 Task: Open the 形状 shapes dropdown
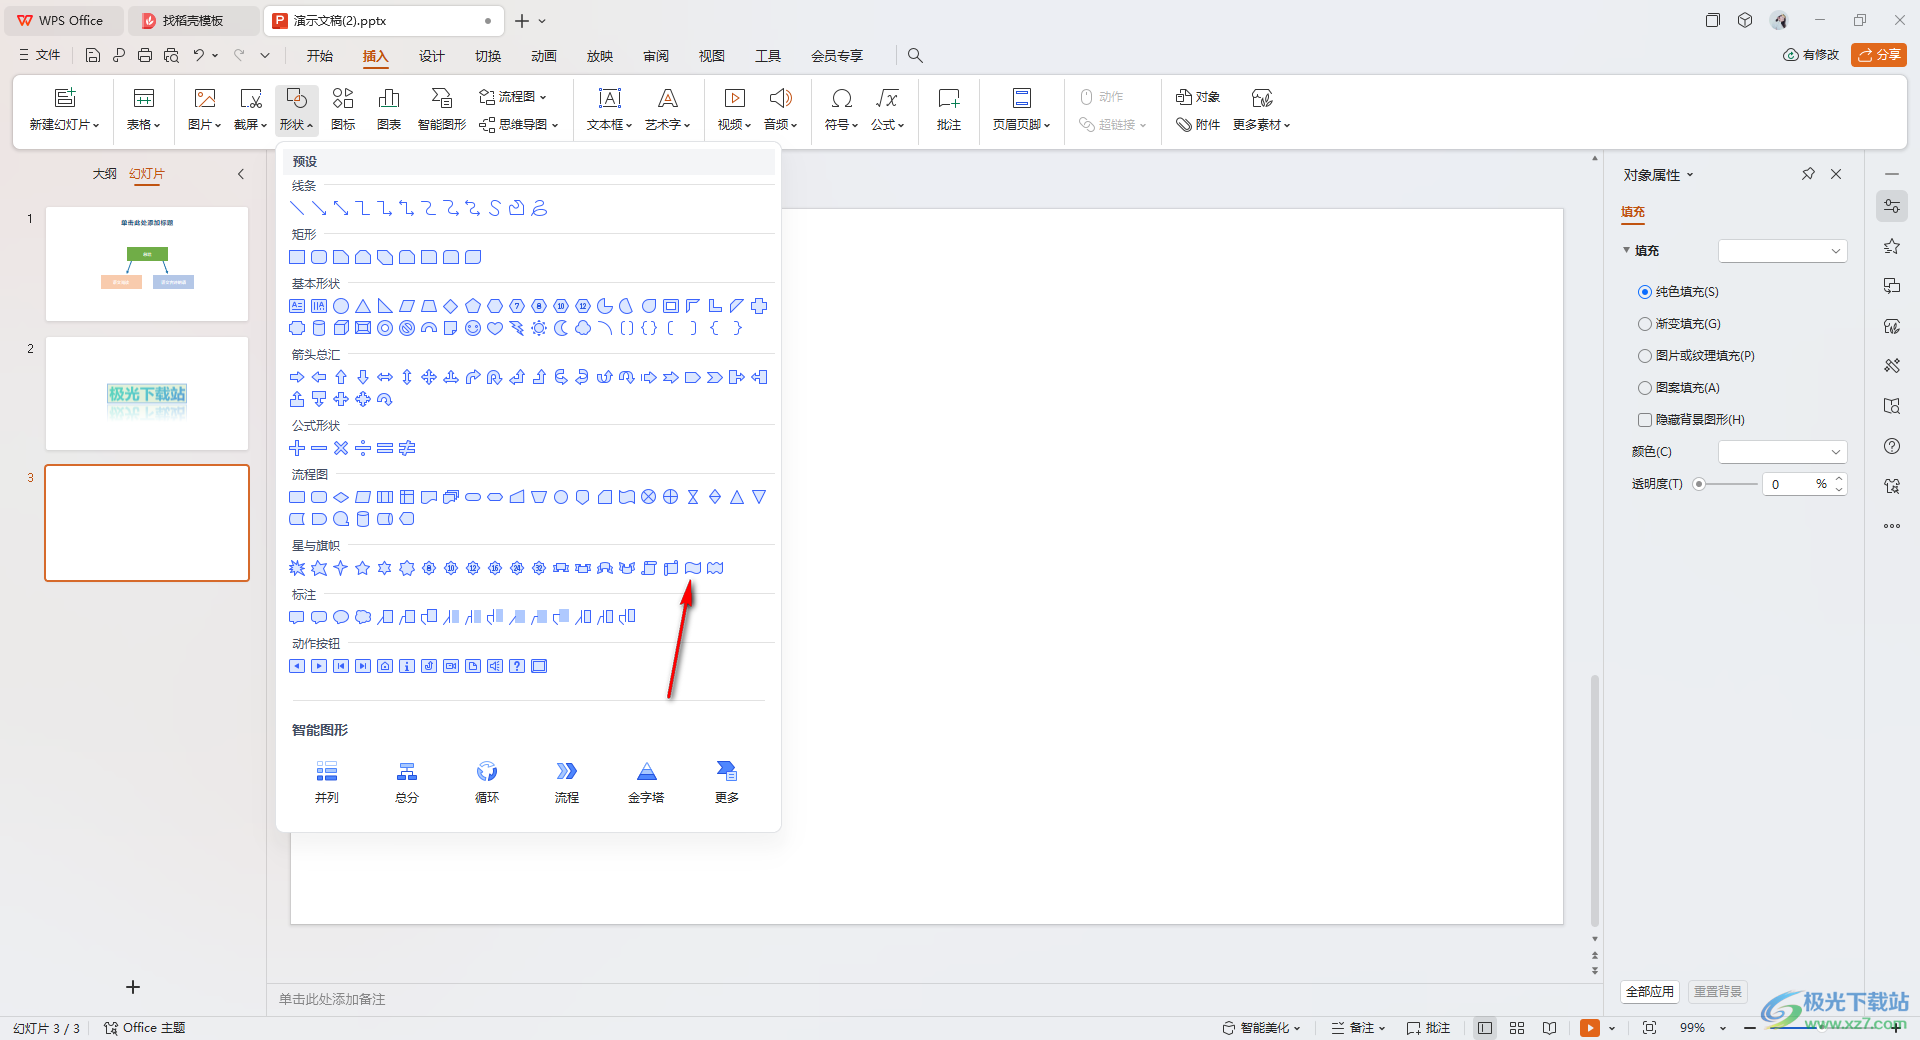pos(297,109)
